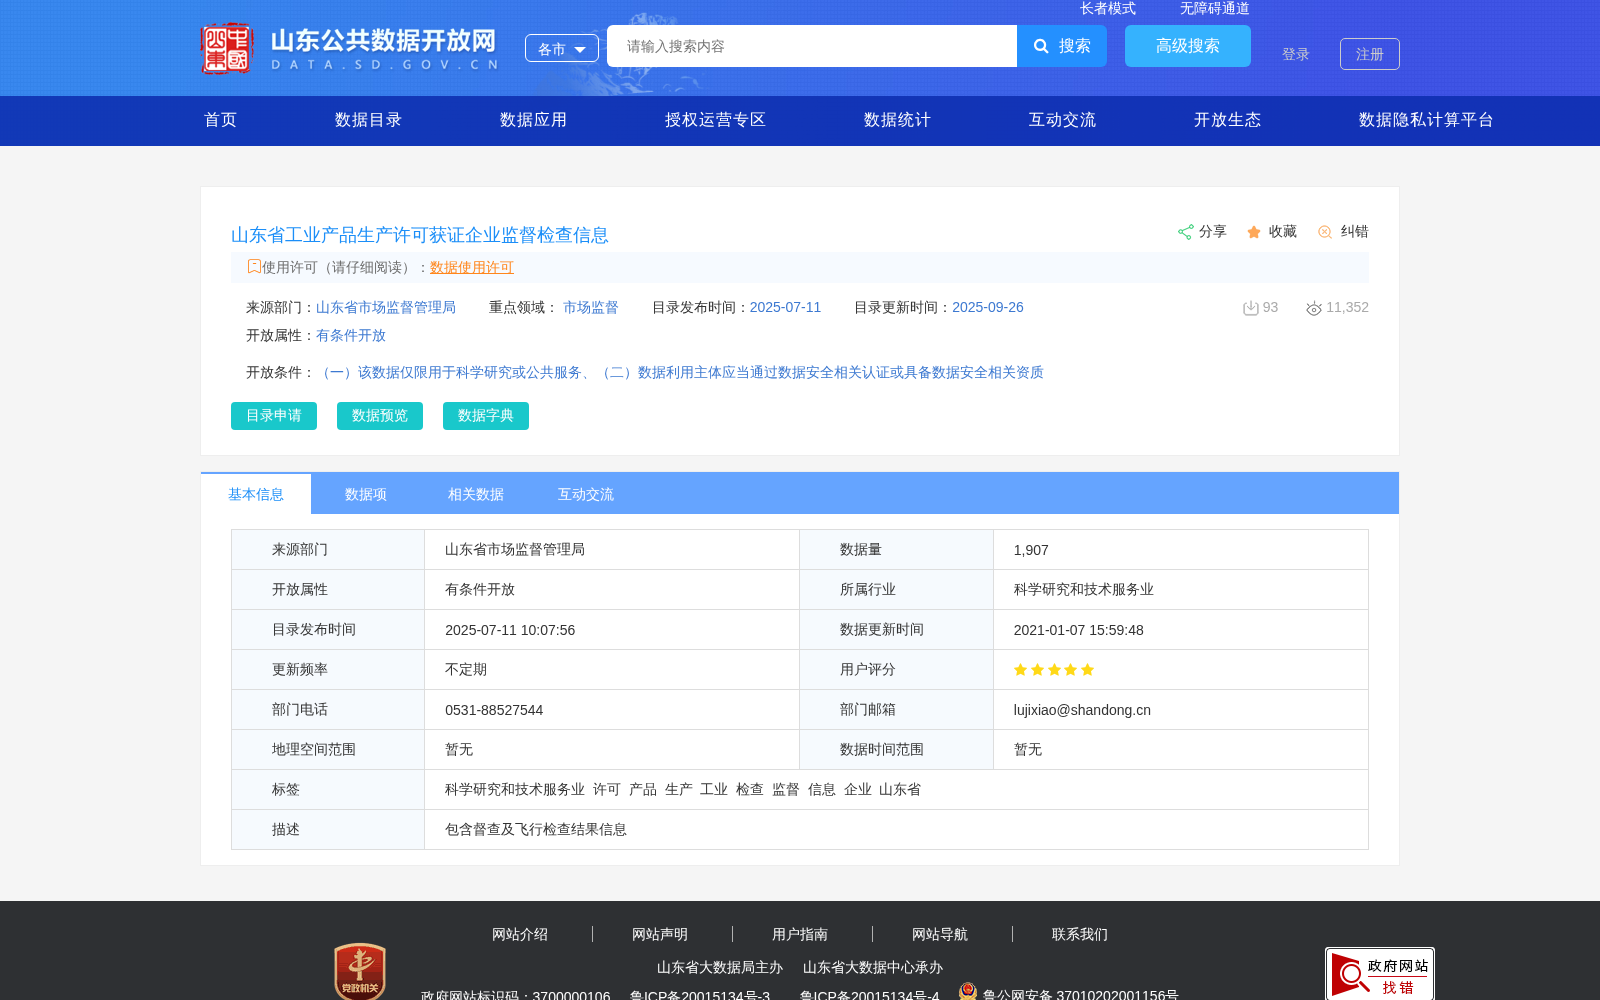Open 数据隐私计算平台 navigation item
Screen dimensions: 1600x1000
coord(1426,120)
